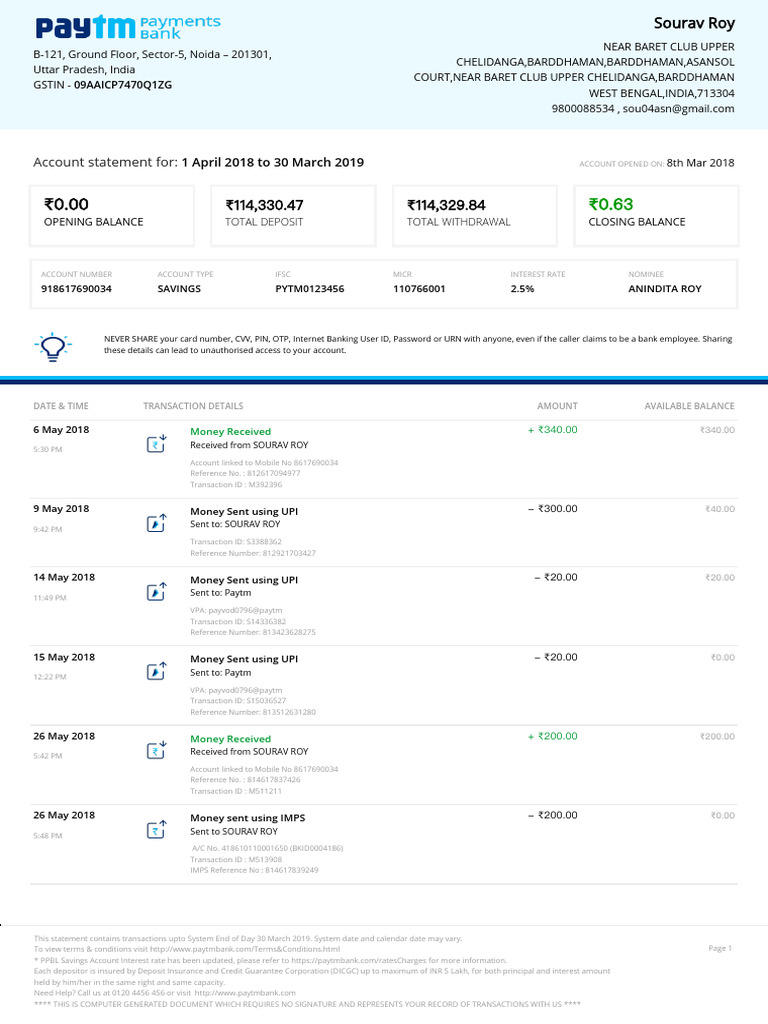This screenshot has width=768, height=1024.
Task: Select the ₹340.00 available balance
Action: (x=717, y=430)
